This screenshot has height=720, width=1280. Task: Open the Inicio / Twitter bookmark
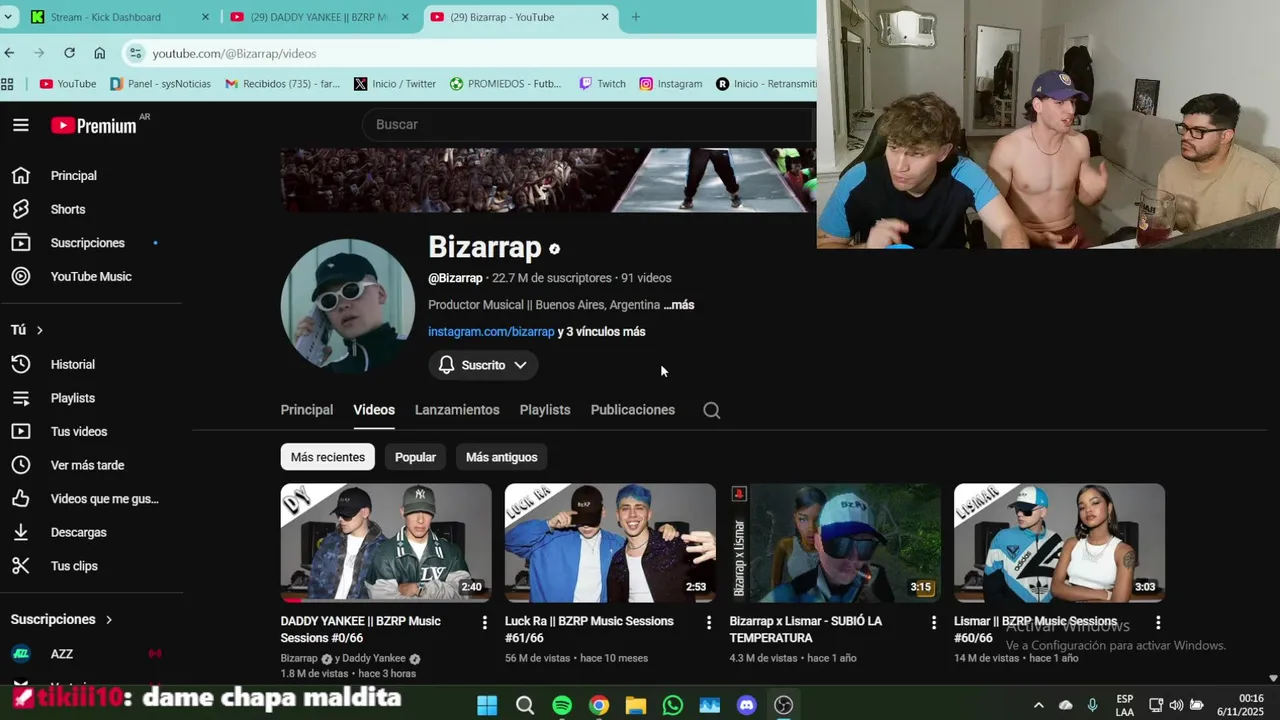(x=395, y=84)
